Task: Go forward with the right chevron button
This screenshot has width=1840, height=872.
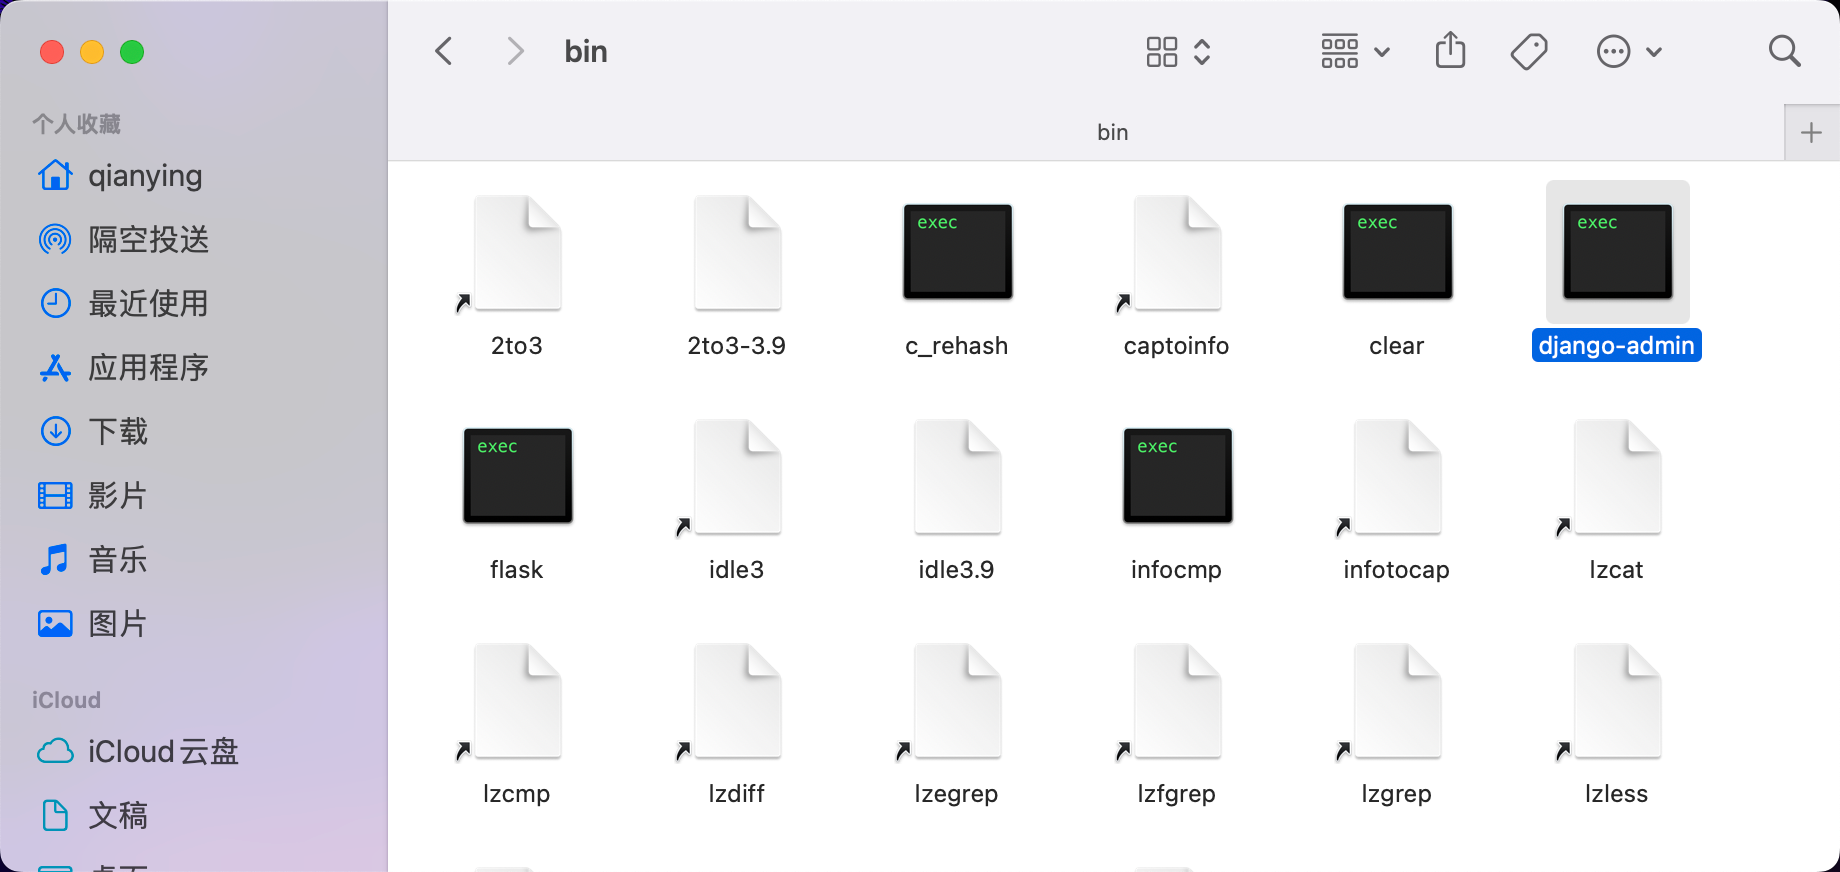Action: pos(515,51)
